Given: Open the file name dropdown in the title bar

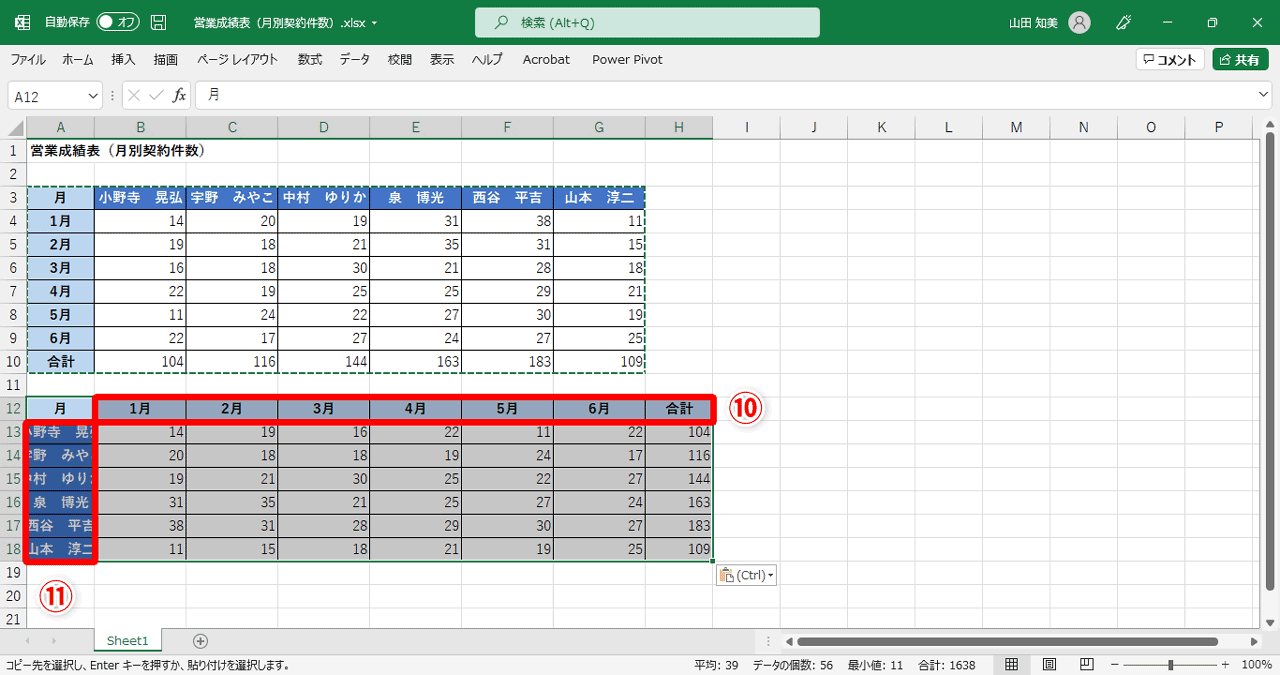Looking at the screenshot, I should (374, 22).
